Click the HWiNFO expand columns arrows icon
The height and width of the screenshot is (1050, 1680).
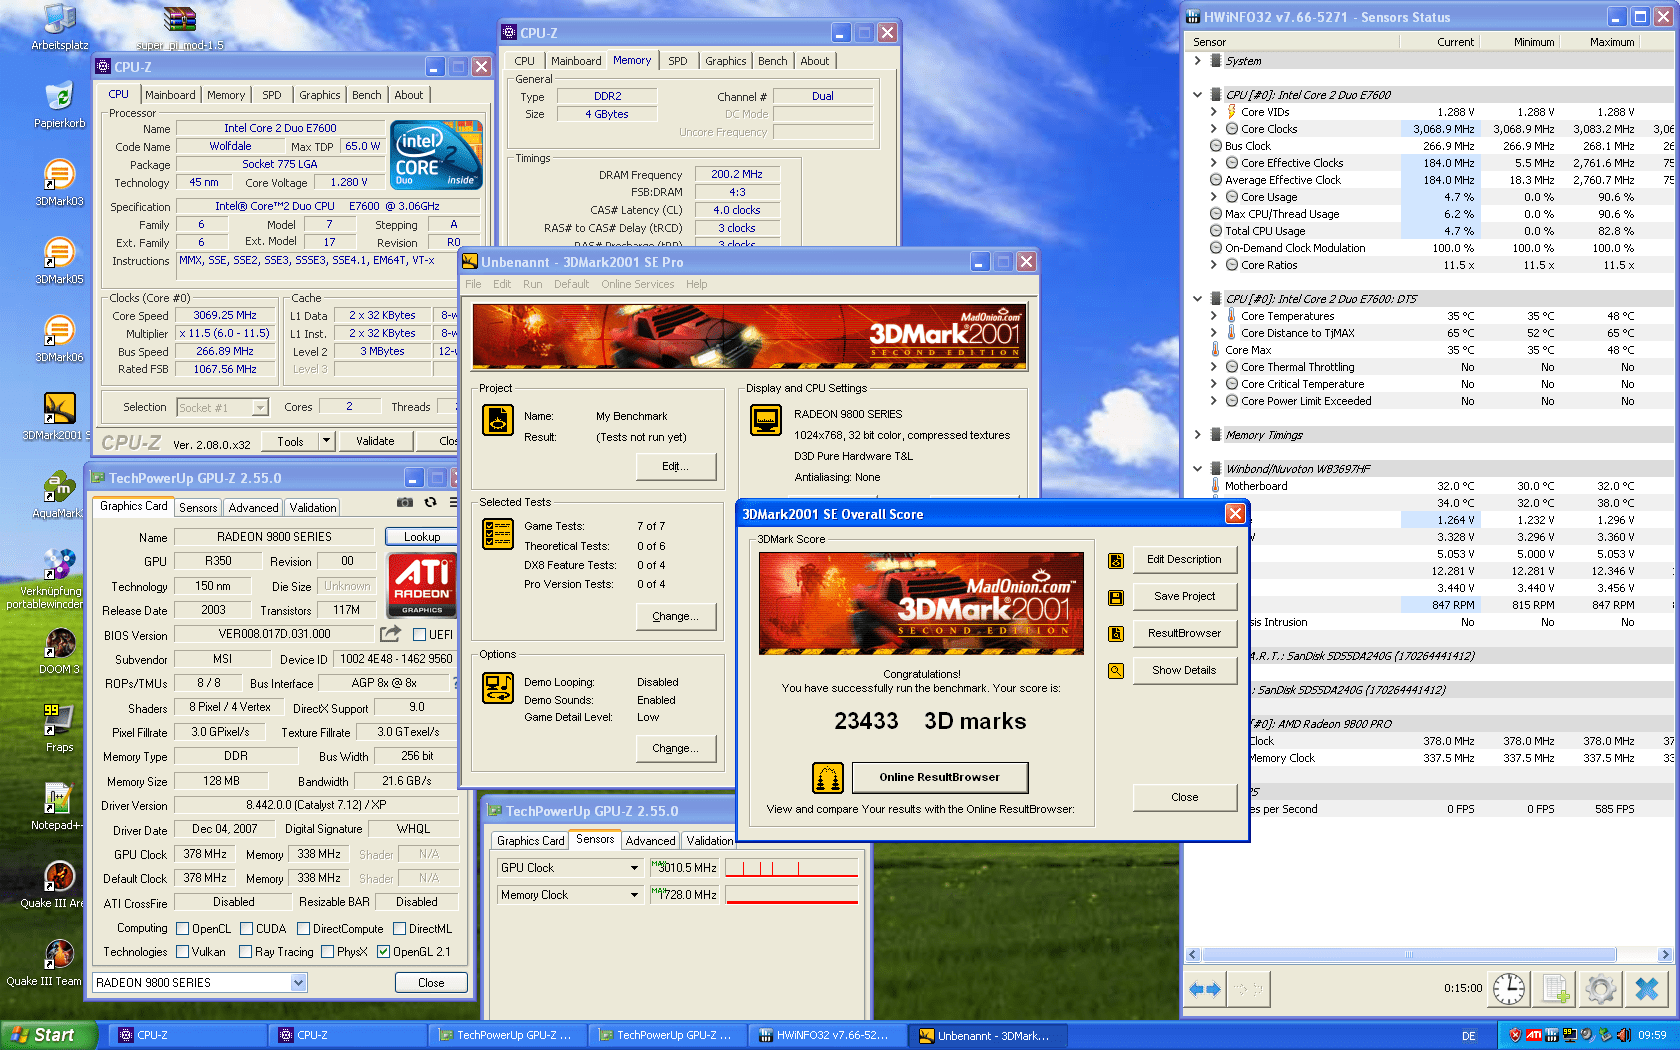1204,989
